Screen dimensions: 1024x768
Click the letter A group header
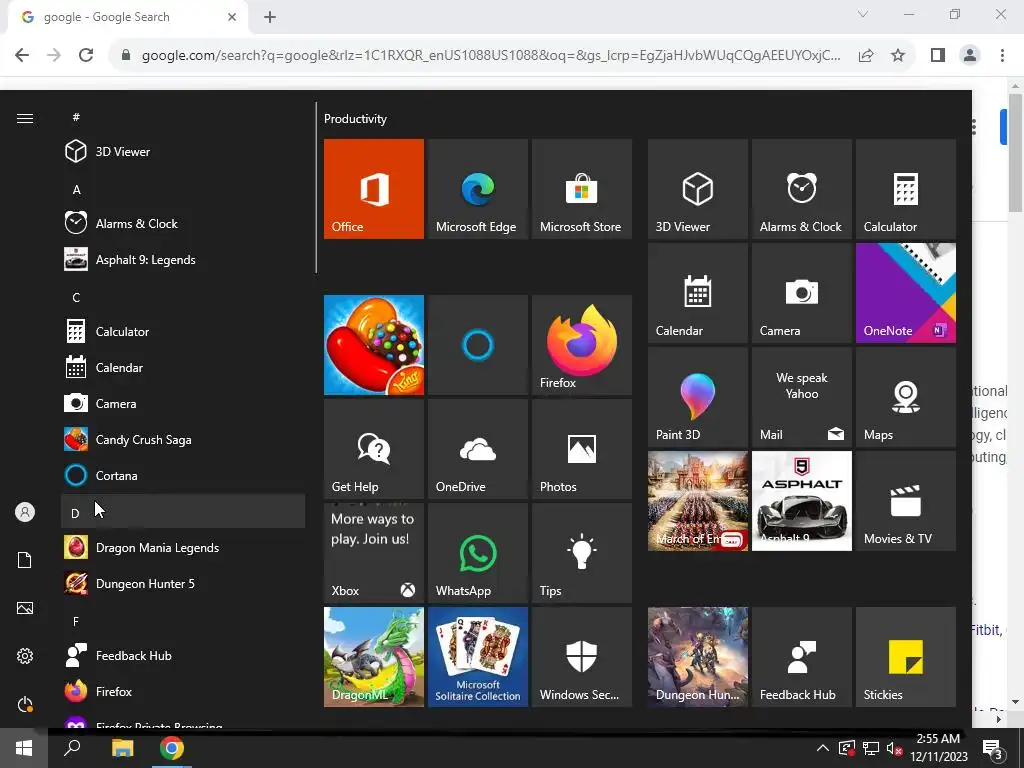click(x=183, y=189)
